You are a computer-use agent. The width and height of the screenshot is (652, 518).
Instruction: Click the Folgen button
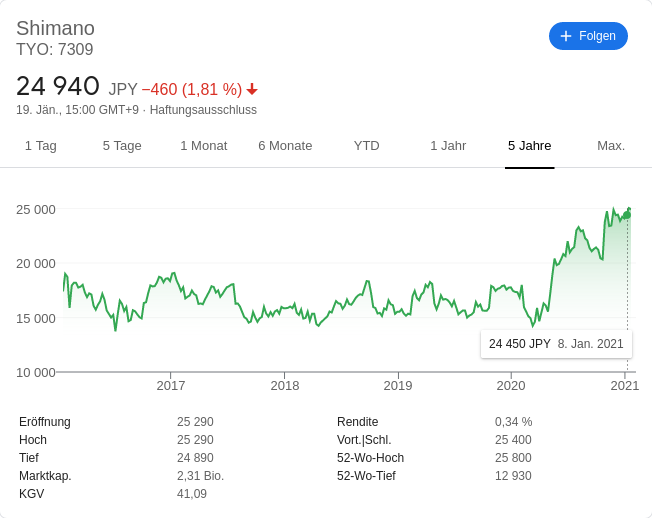tap(588, 36)
